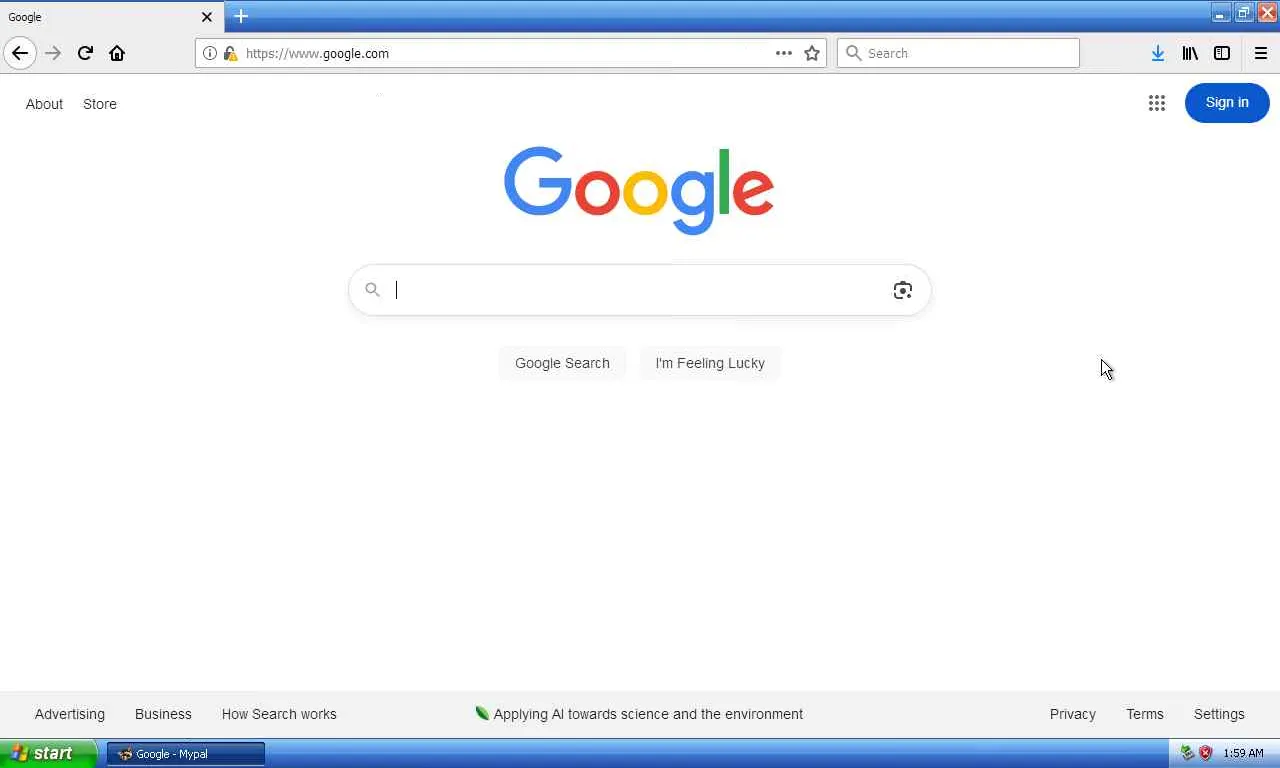Open the Privacy link
1280x768 pixels.
(1073, 714)
